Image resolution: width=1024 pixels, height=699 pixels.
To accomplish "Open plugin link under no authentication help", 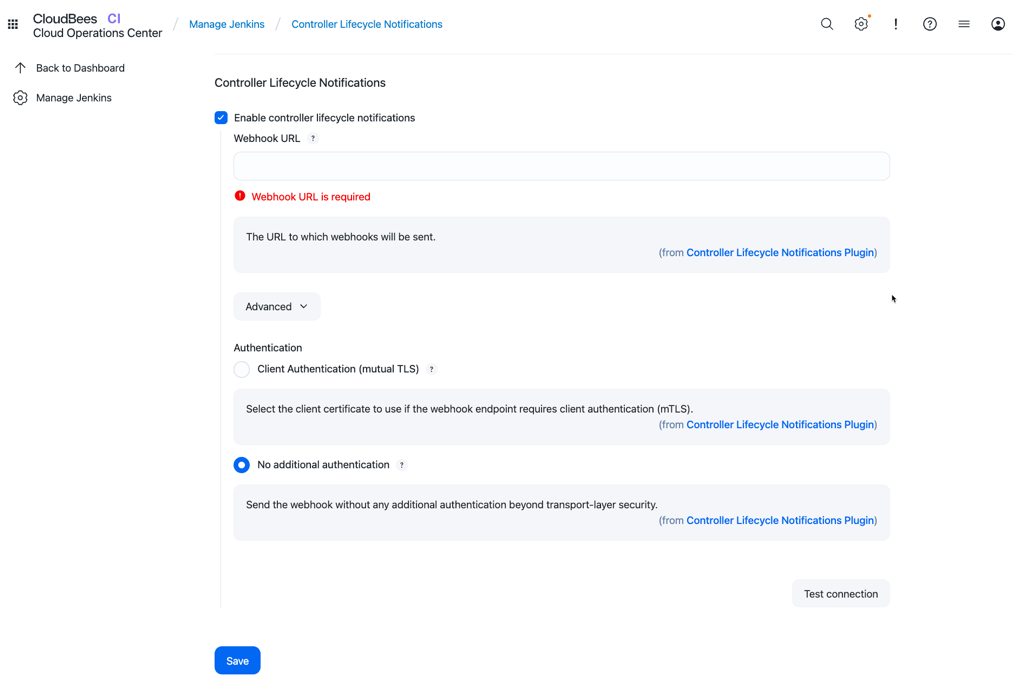I will pyautogui.click(x=780, y=521).
